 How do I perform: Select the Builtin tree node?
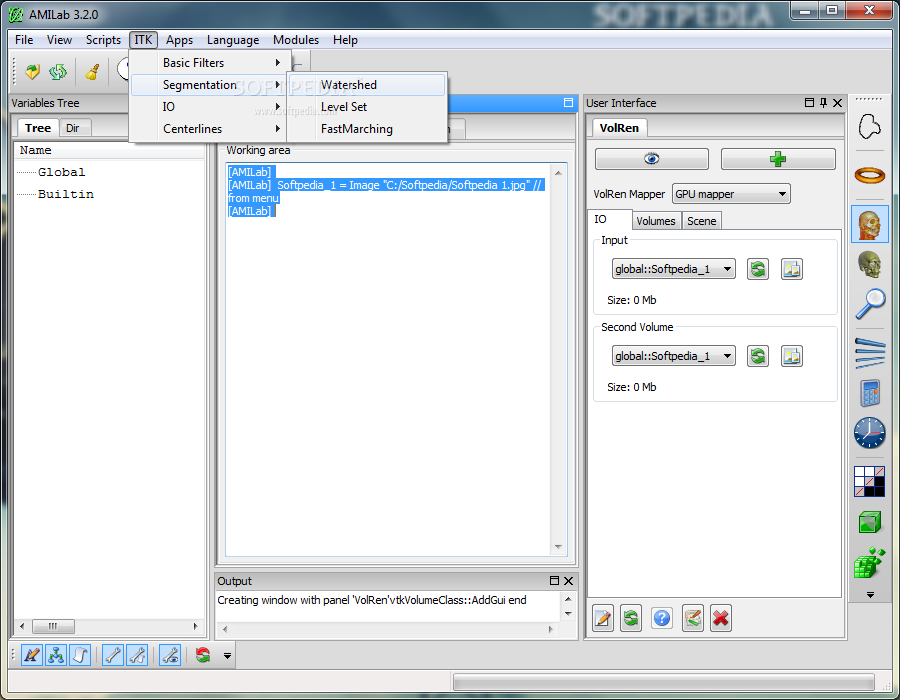pyautogui.click(x=65, y=194)
